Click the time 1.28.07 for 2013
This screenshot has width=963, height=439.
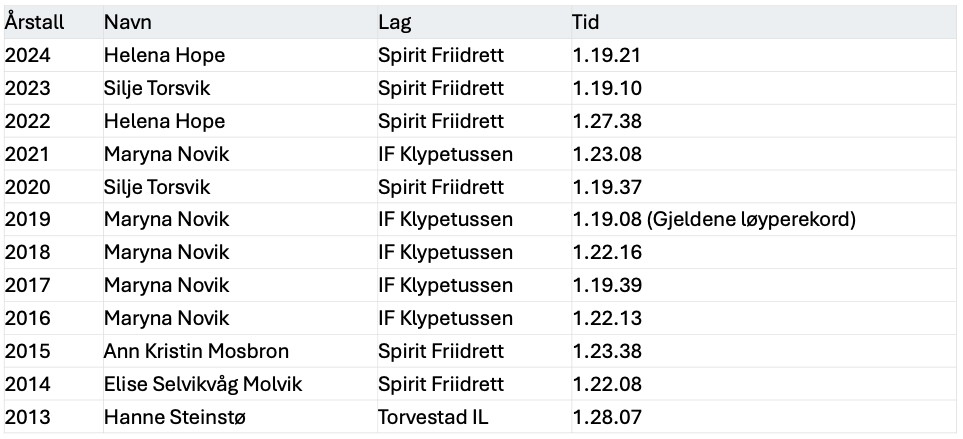point(764,417)
